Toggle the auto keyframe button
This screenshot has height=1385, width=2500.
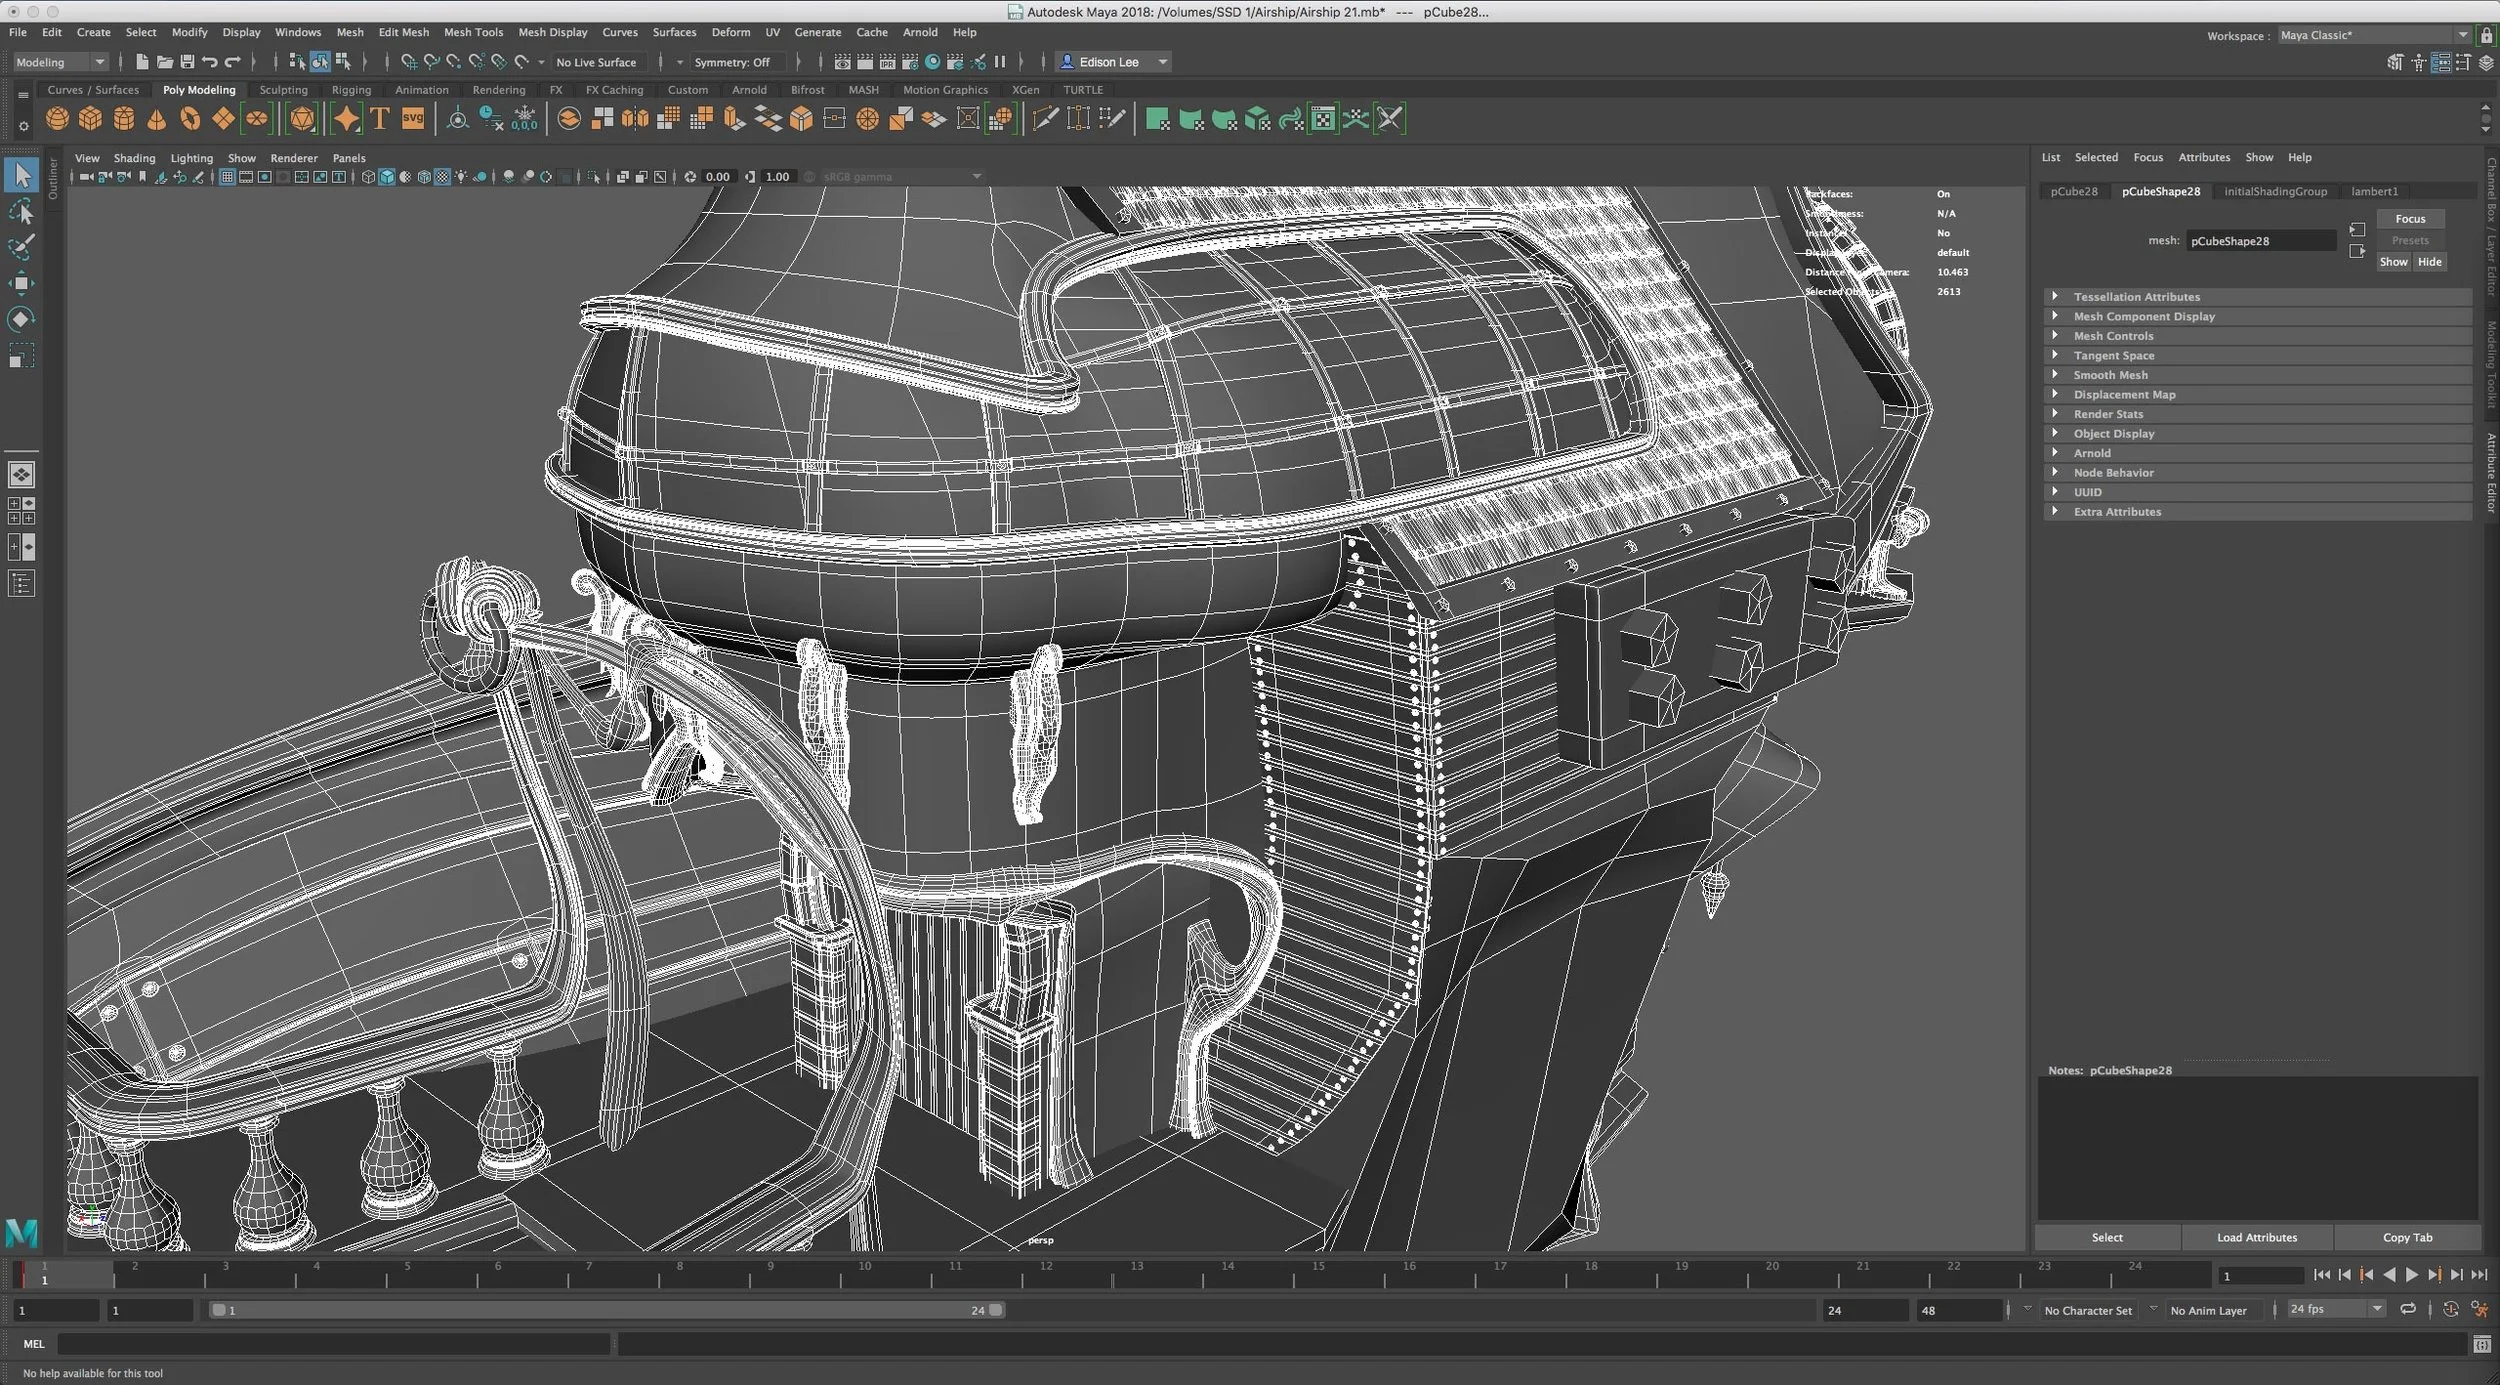coord(2450,1309)
